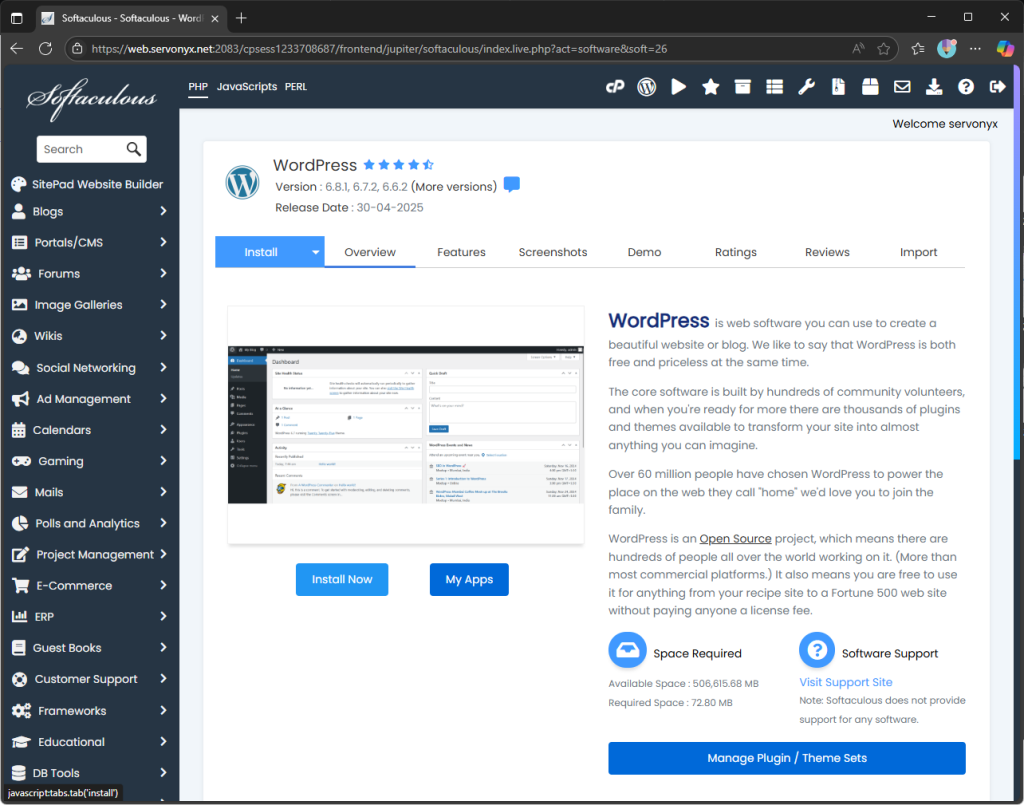The height and width of the screenshot is (805, 1024).
Task: Expand the Image Galleries category chevron
Action: 163,304
